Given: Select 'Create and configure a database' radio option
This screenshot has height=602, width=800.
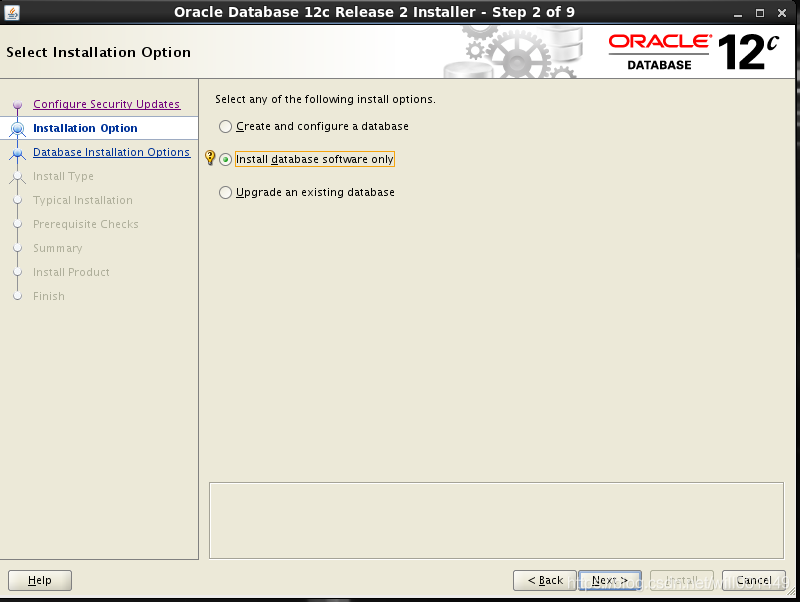Looking at the screenshot, I should coord(226,127).
